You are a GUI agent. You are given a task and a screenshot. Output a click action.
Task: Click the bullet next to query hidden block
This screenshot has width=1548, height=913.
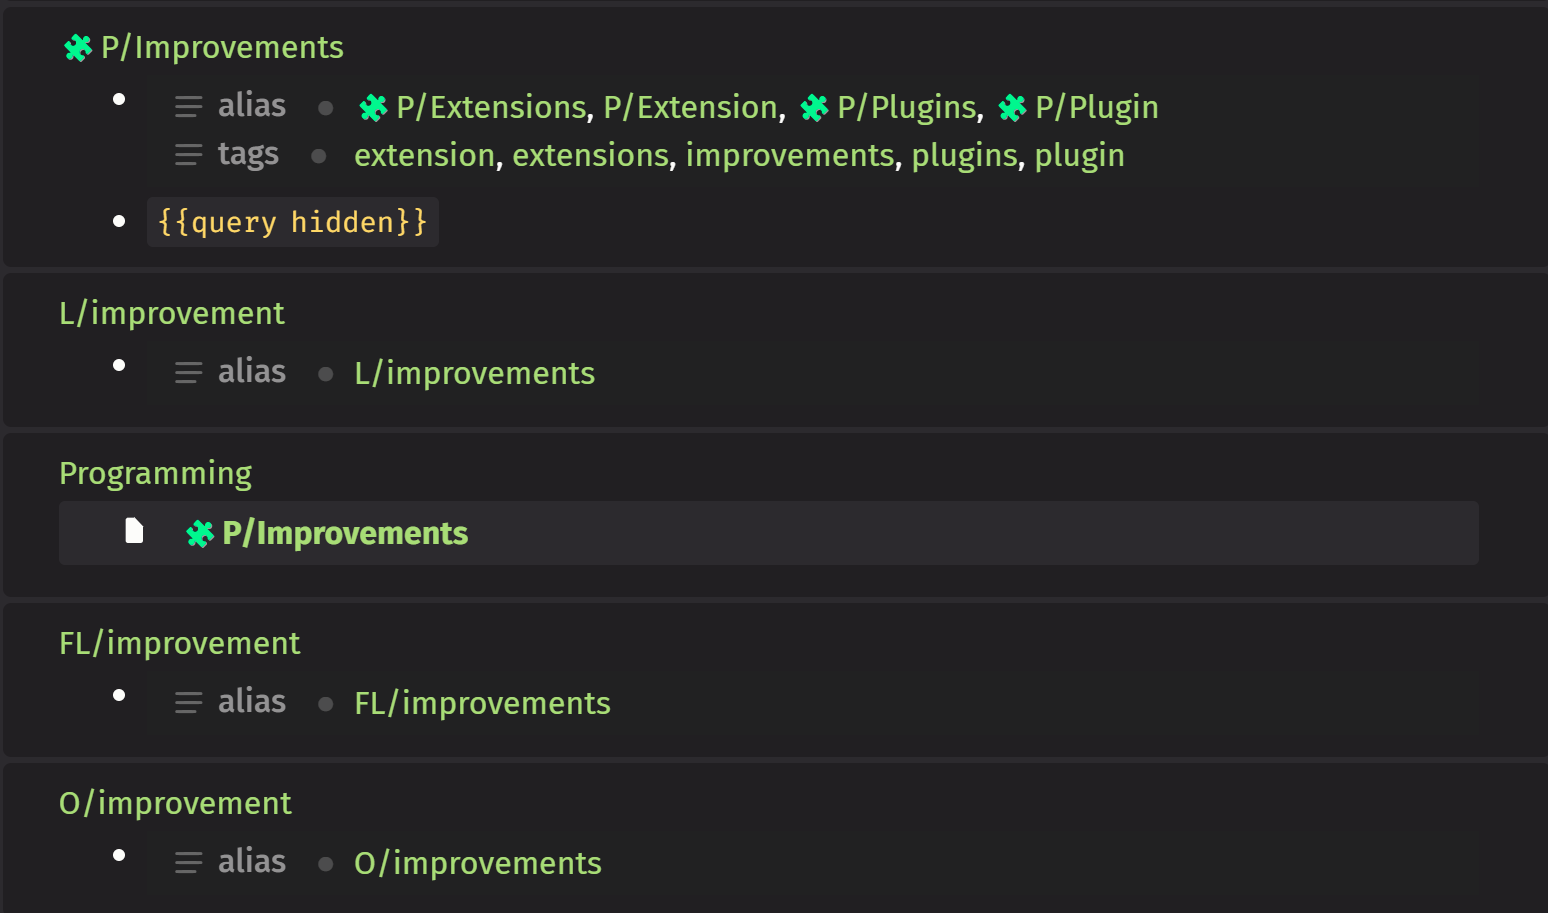(x=119, y=221)
